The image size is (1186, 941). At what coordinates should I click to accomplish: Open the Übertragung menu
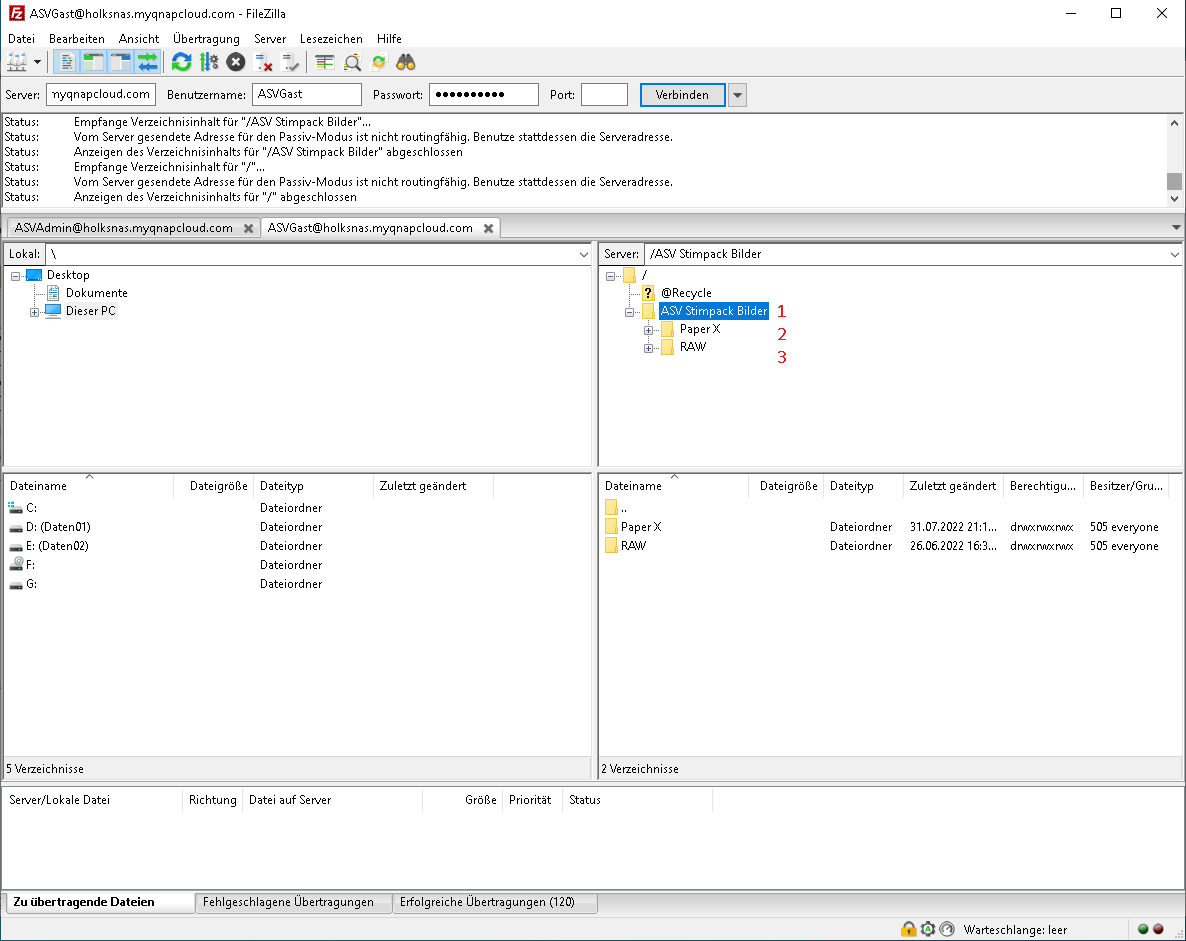(x=206, y=39)
